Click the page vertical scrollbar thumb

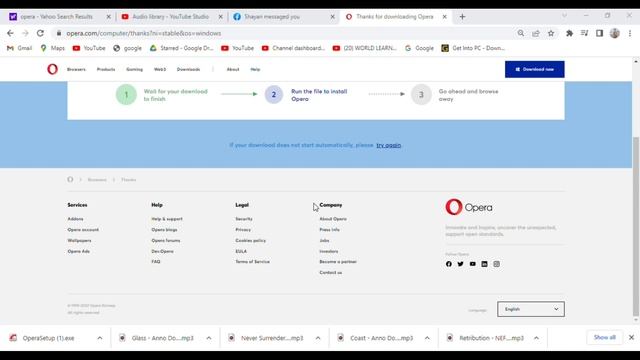(x=636, y=227)
